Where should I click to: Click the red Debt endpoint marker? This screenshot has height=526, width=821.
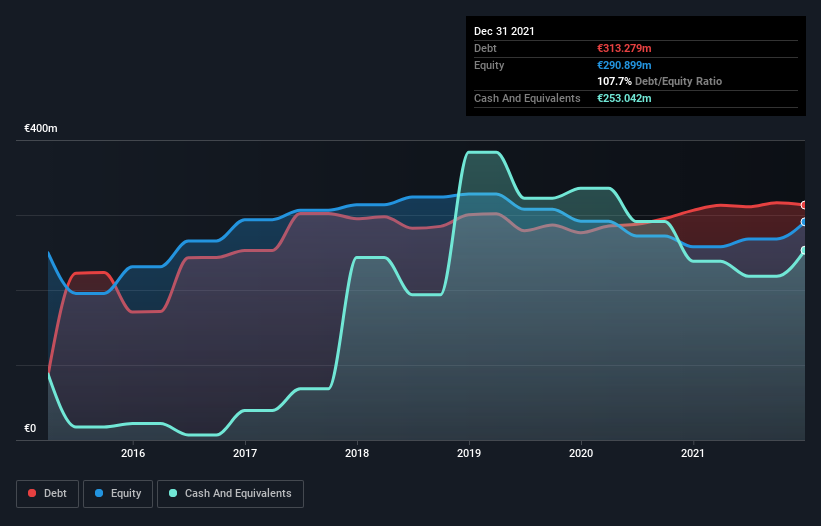804,205
